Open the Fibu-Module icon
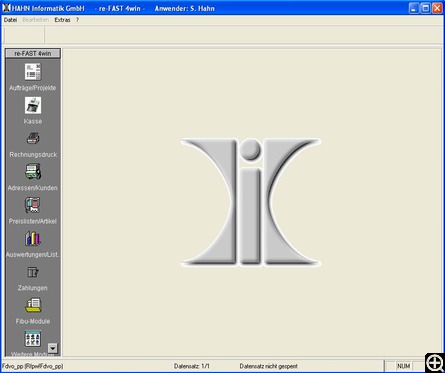The width and height of the screenshot is (445, 373). point(33,305)
